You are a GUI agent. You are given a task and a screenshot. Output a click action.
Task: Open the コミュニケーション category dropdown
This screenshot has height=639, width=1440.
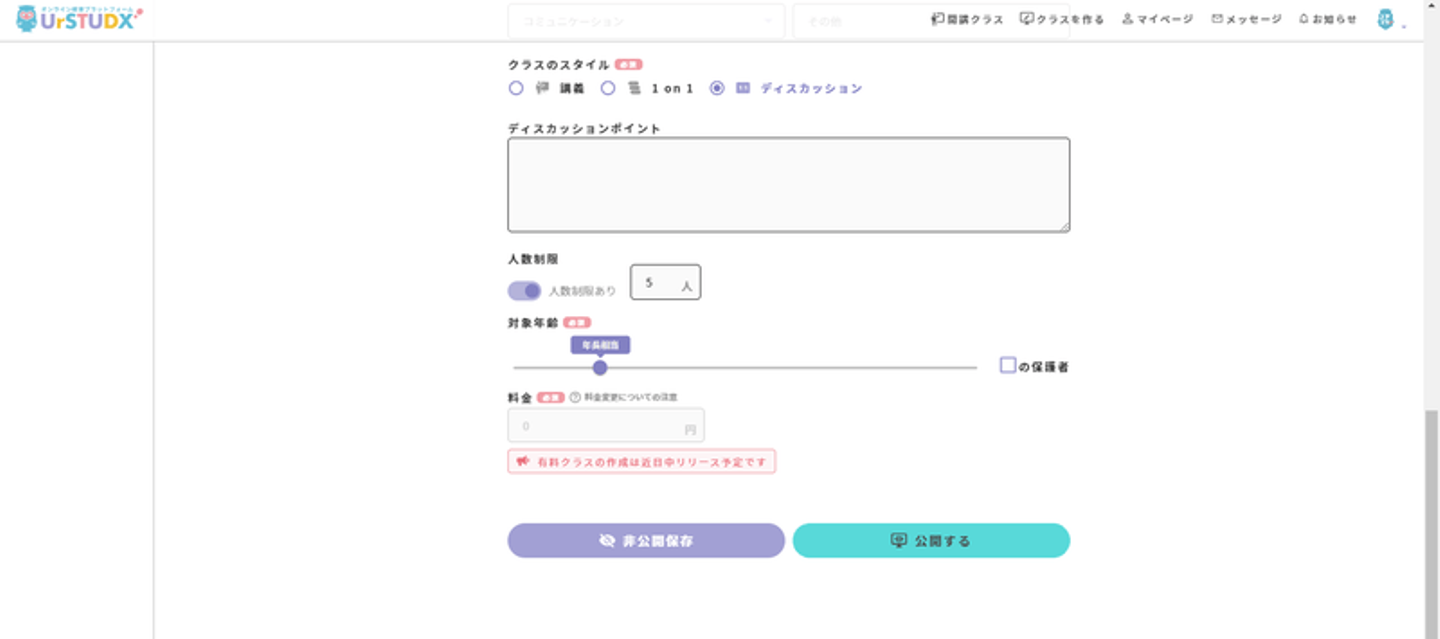coord(646,21)
